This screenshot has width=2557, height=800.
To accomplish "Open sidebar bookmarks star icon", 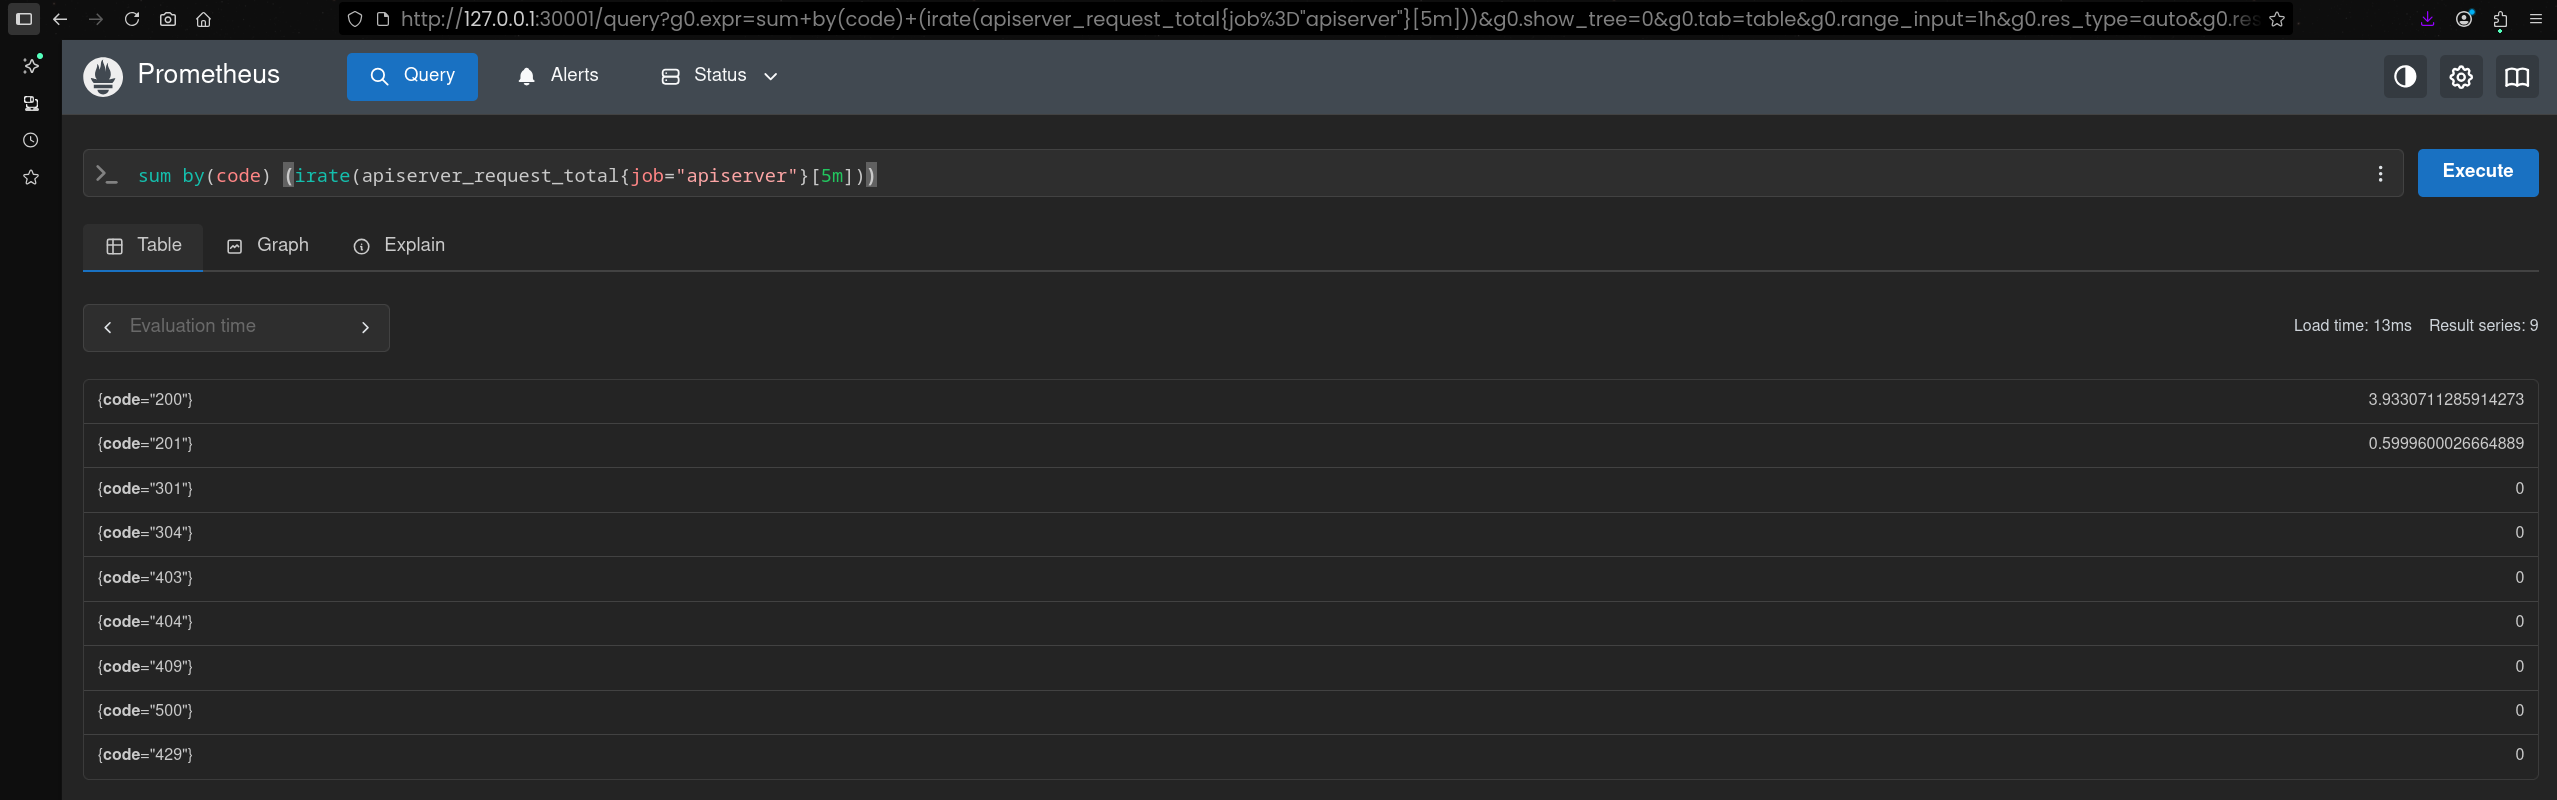I will (31, 177).
